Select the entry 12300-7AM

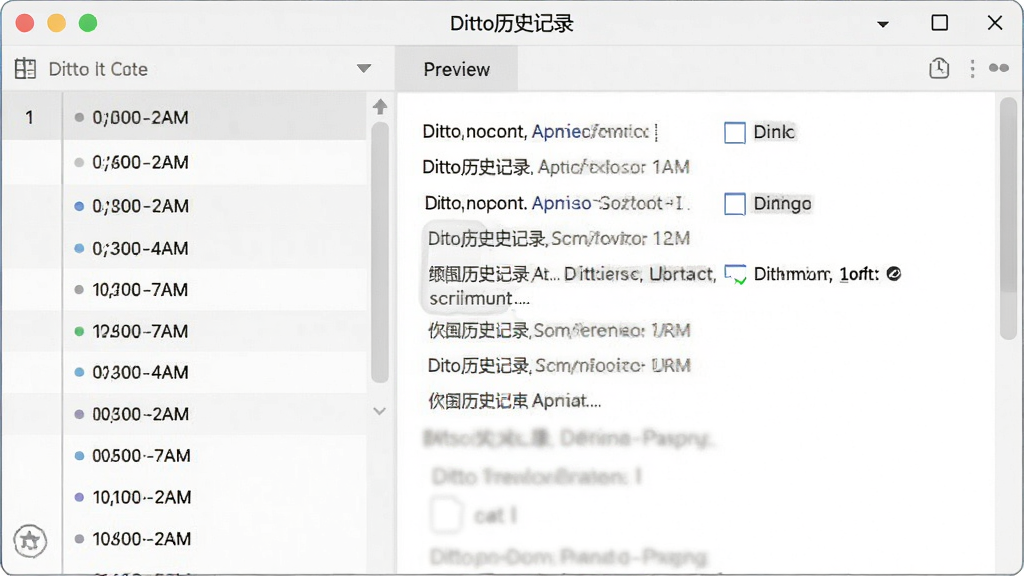(214, 331)
